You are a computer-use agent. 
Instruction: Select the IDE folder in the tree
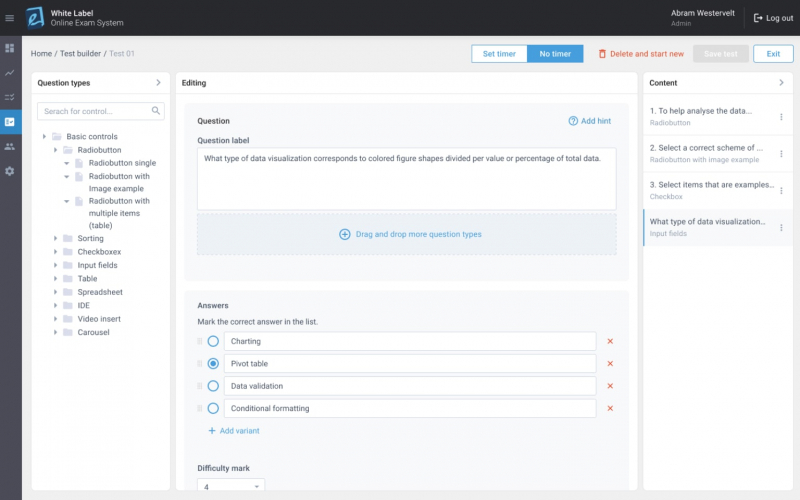pyautogui.click(x=83, y=305)
